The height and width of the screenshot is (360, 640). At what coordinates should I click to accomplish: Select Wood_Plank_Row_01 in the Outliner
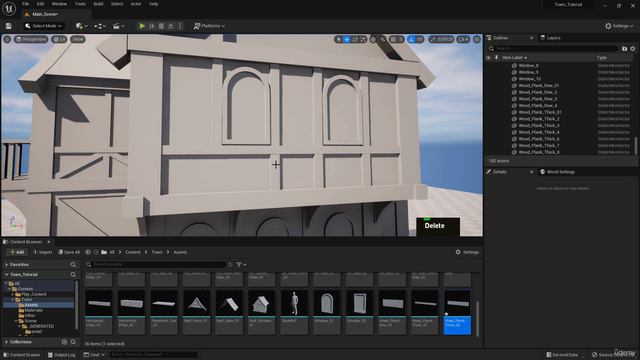539,85
